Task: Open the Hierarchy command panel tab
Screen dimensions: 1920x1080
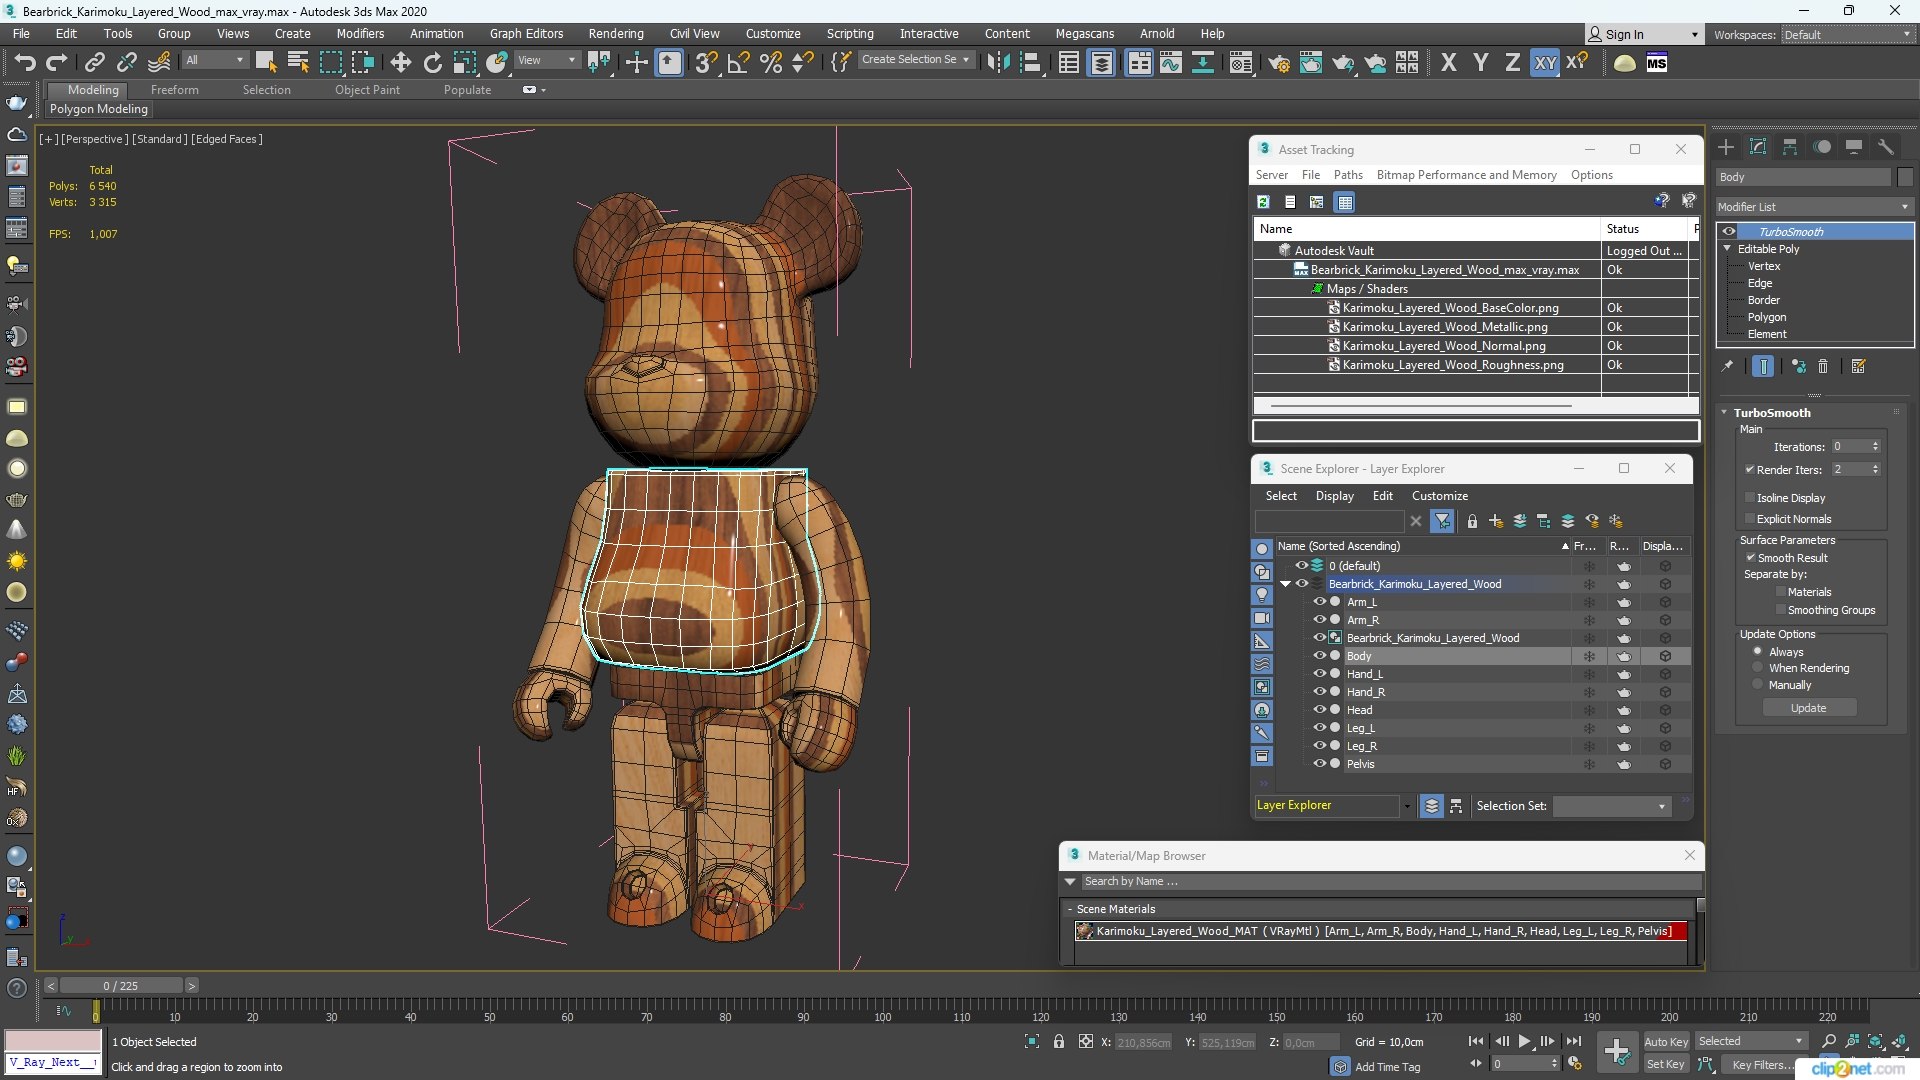Action: pyautogui.click(x=1790, y=147)
